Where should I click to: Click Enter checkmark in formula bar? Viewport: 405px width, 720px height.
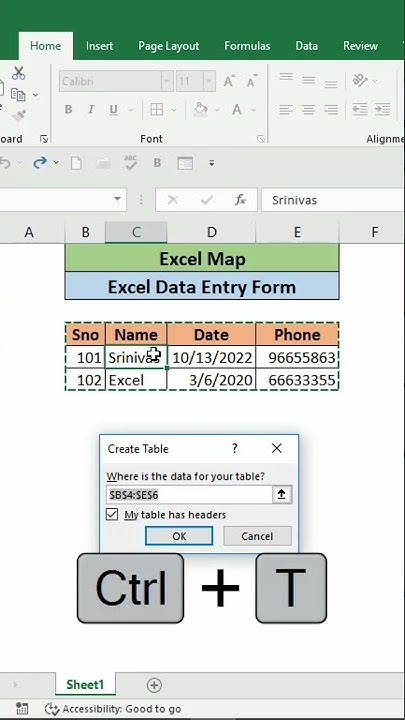207,200
